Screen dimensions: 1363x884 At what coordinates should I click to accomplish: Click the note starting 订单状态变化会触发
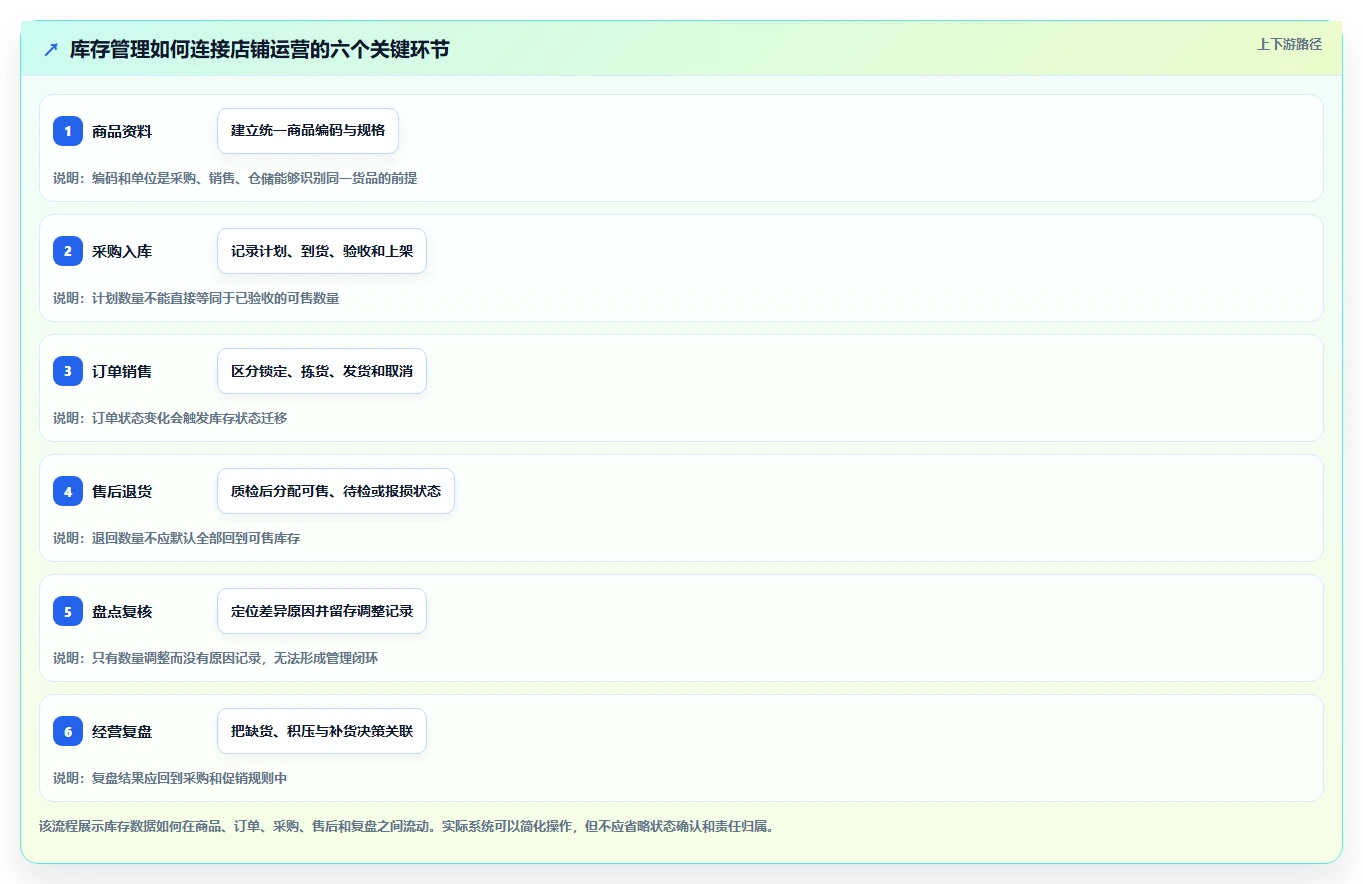(x=170, y=418)
